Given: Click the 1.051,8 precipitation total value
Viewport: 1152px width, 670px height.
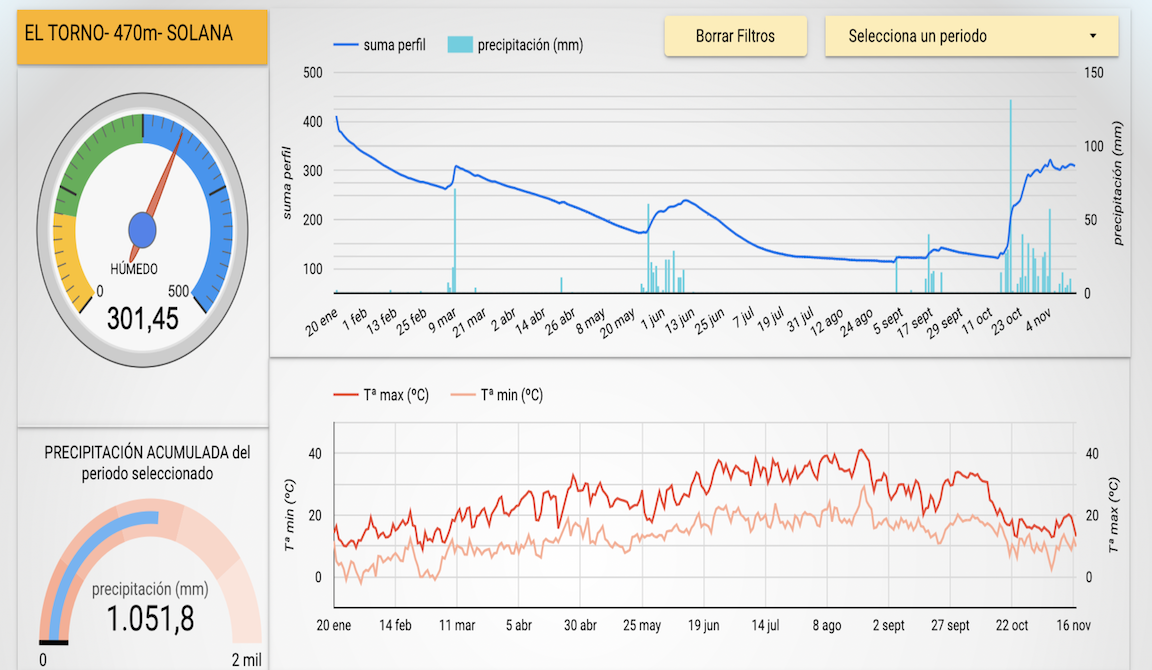Looking at the screenshot, I should [150, 620].
